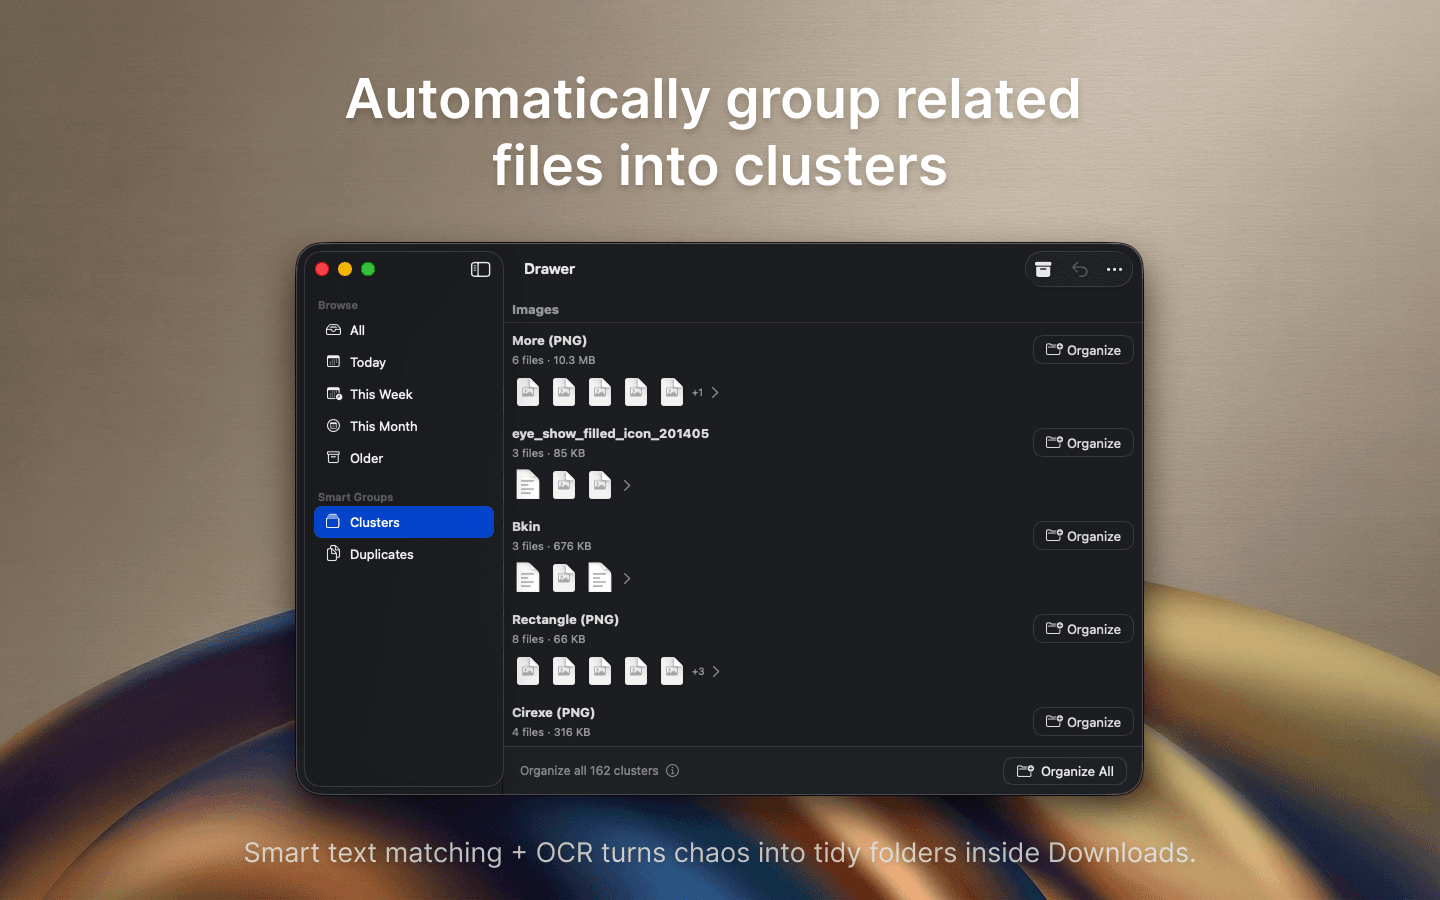Click the last text thumbnail in Bkin cluster
This screenshot has width=1440, height=900.
(600, 578)
